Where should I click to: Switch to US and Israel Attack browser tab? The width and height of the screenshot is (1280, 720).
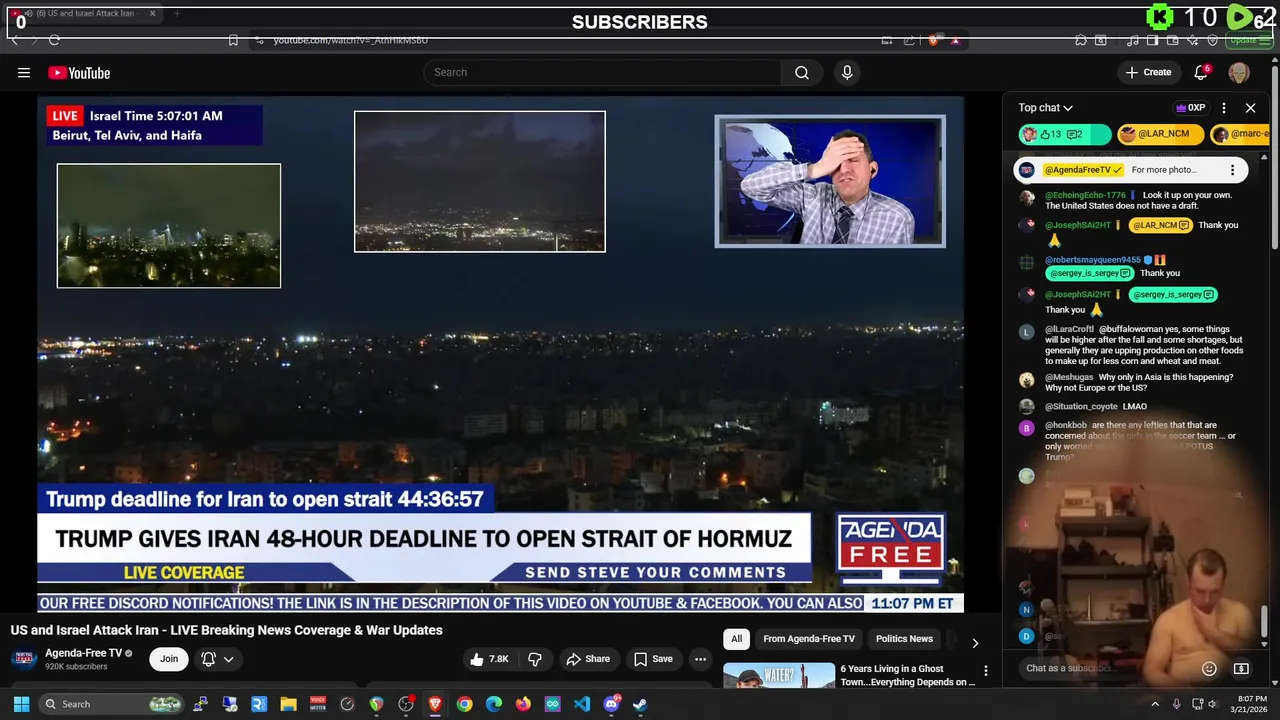(x=84, y=14)
